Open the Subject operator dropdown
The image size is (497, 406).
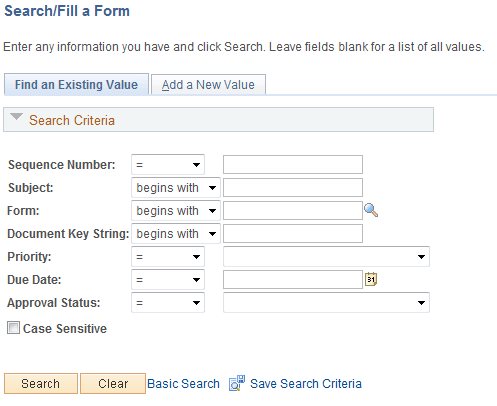point(176,188)
